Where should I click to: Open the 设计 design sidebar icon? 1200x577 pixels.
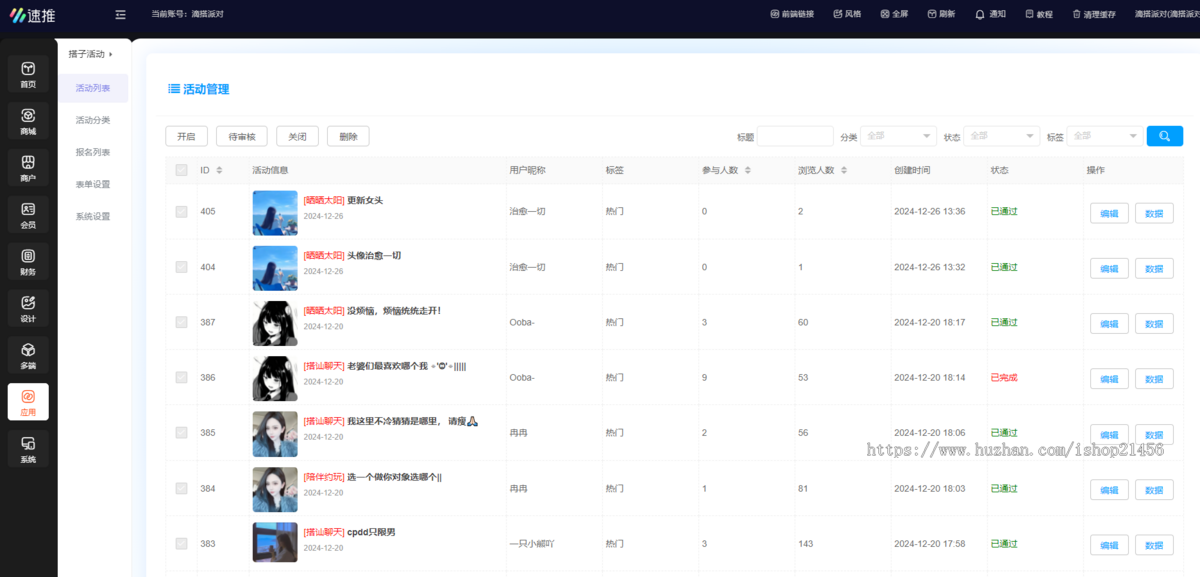(28, 309)
